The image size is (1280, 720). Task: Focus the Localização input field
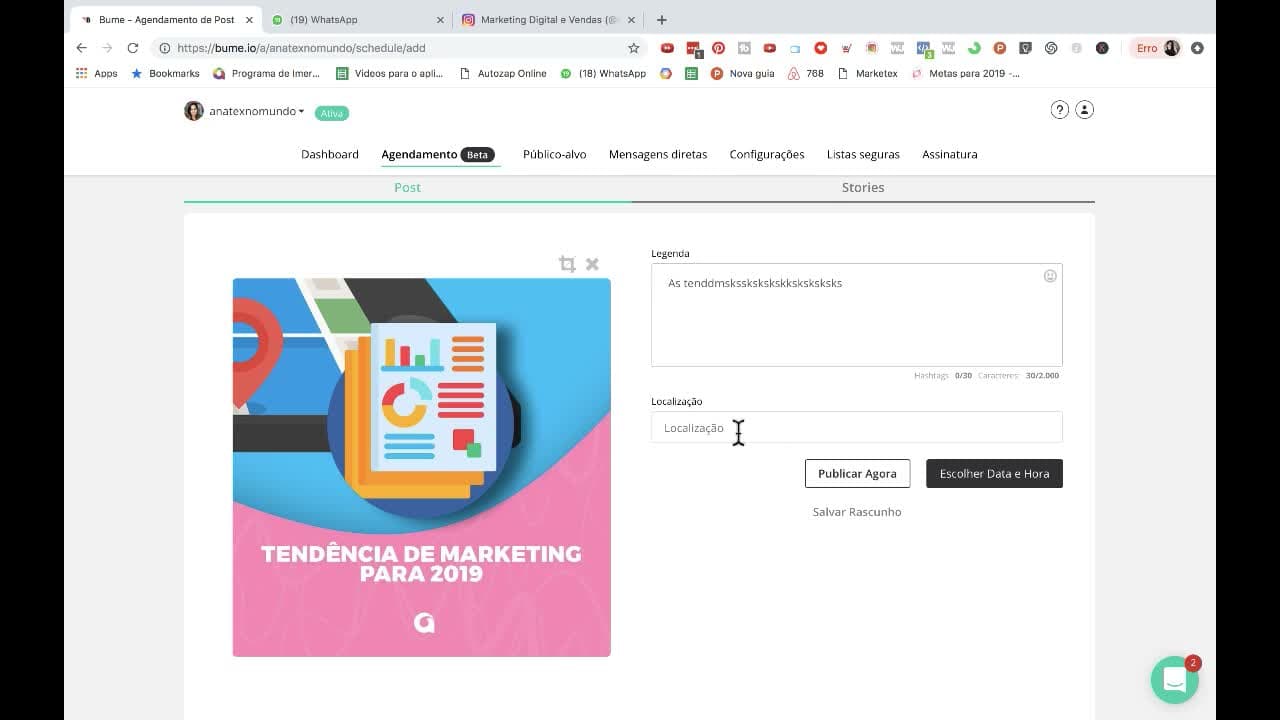(x=856, y=427)
